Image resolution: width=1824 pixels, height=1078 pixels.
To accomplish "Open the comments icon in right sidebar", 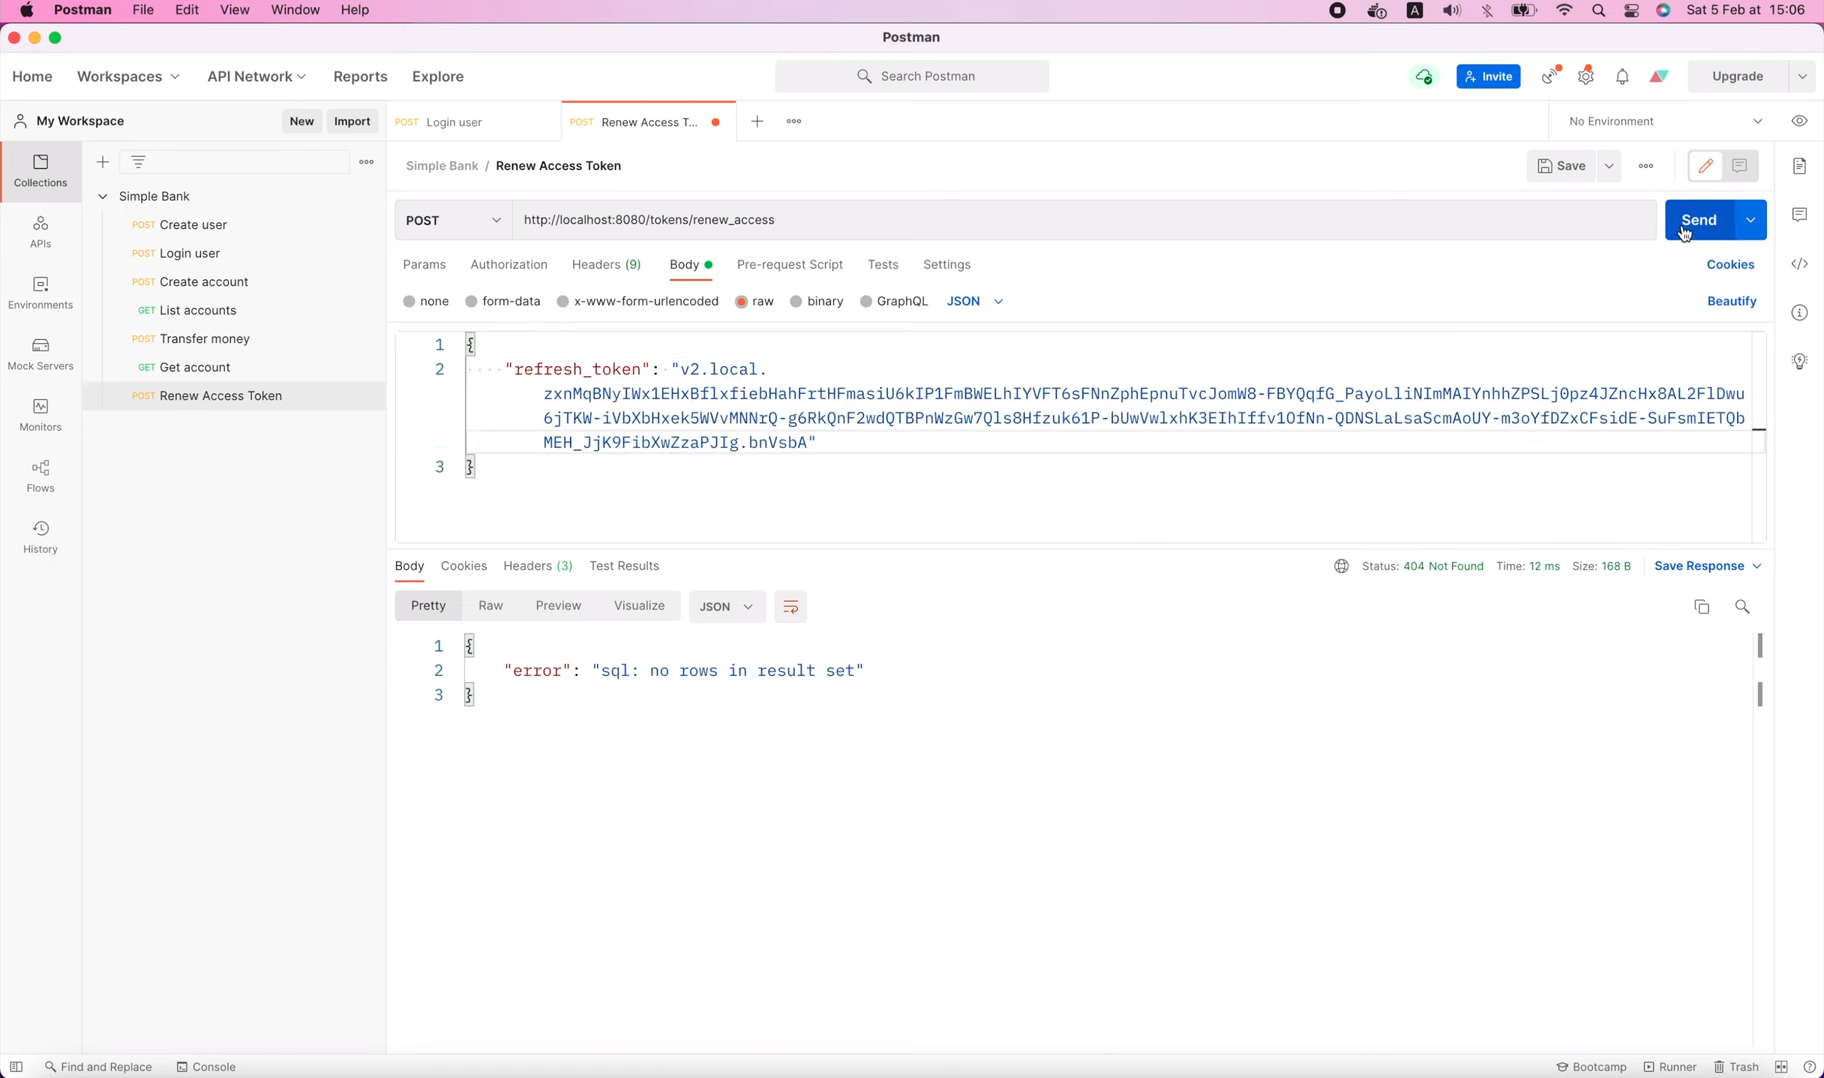I will click(1800, 215).
